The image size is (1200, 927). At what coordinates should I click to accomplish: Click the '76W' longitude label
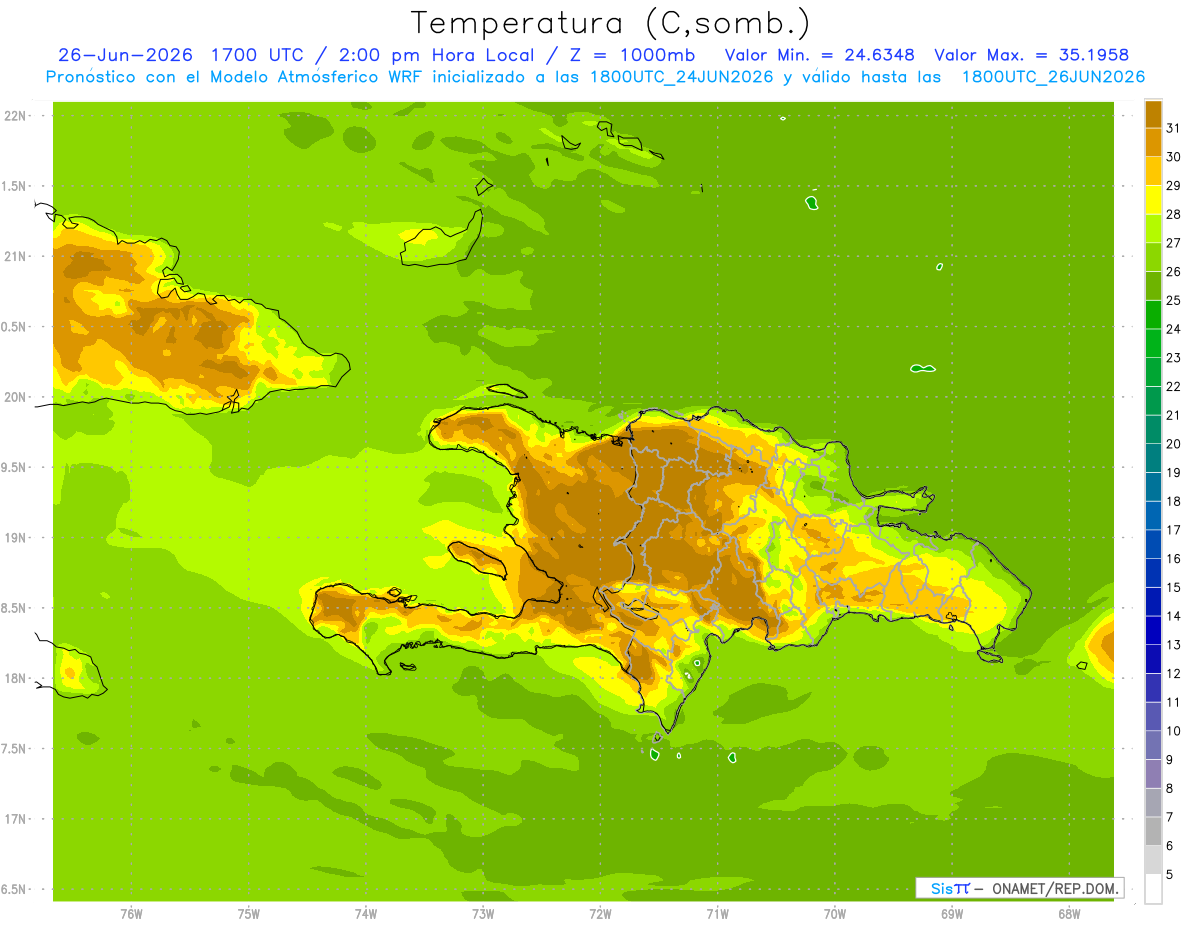131,914
